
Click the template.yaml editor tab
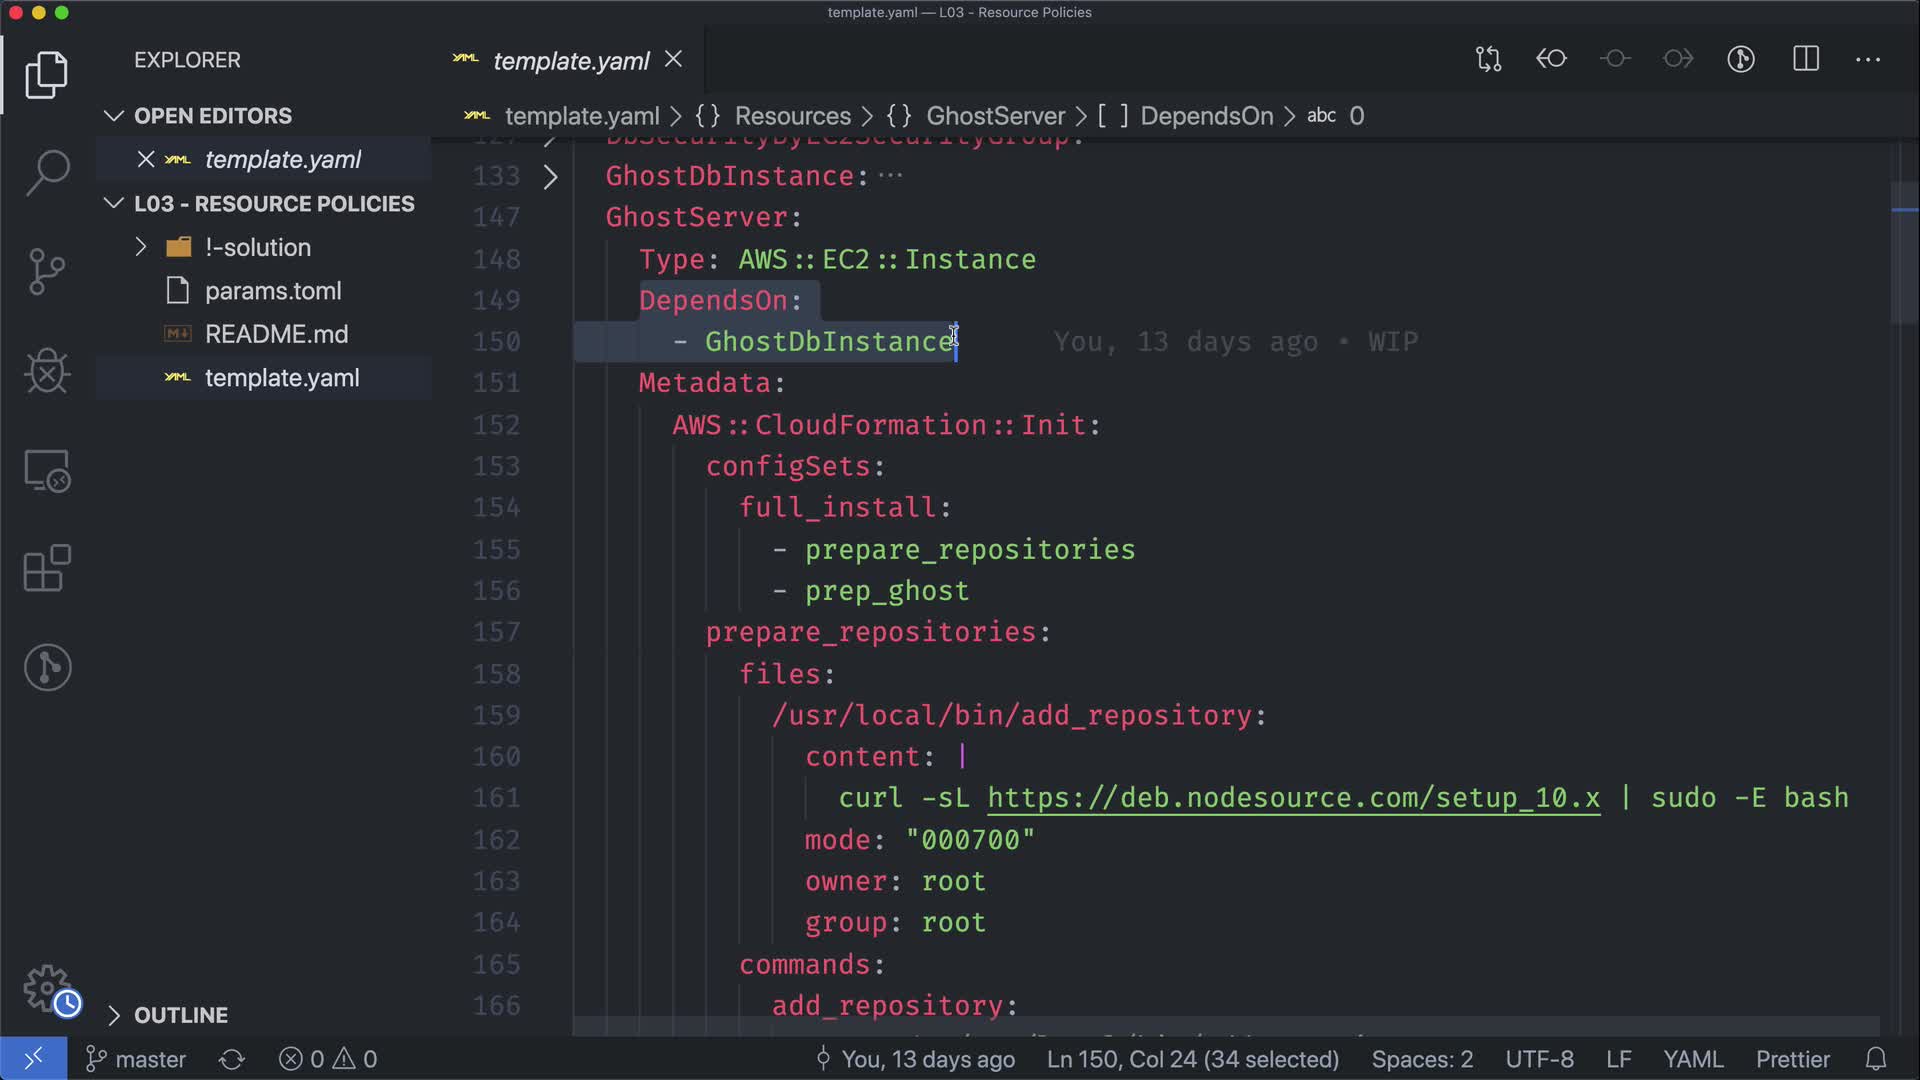click(570, 61)
